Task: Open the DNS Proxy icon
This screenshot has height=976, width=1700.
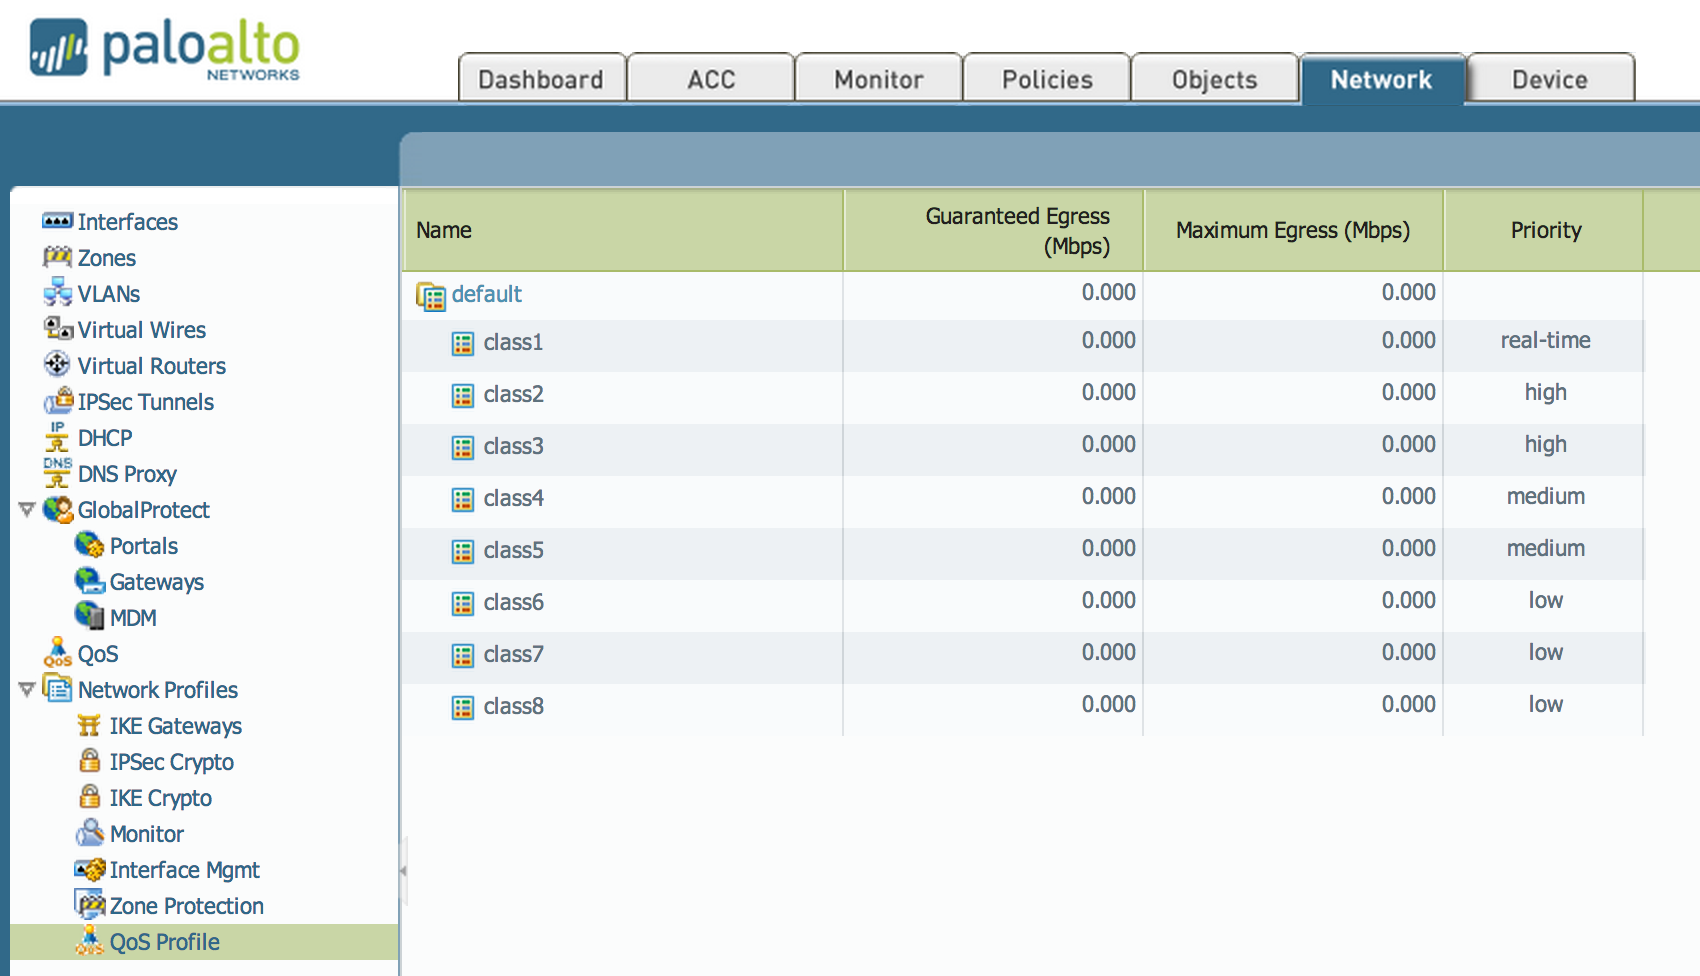Action: click(x=59, y=473)
